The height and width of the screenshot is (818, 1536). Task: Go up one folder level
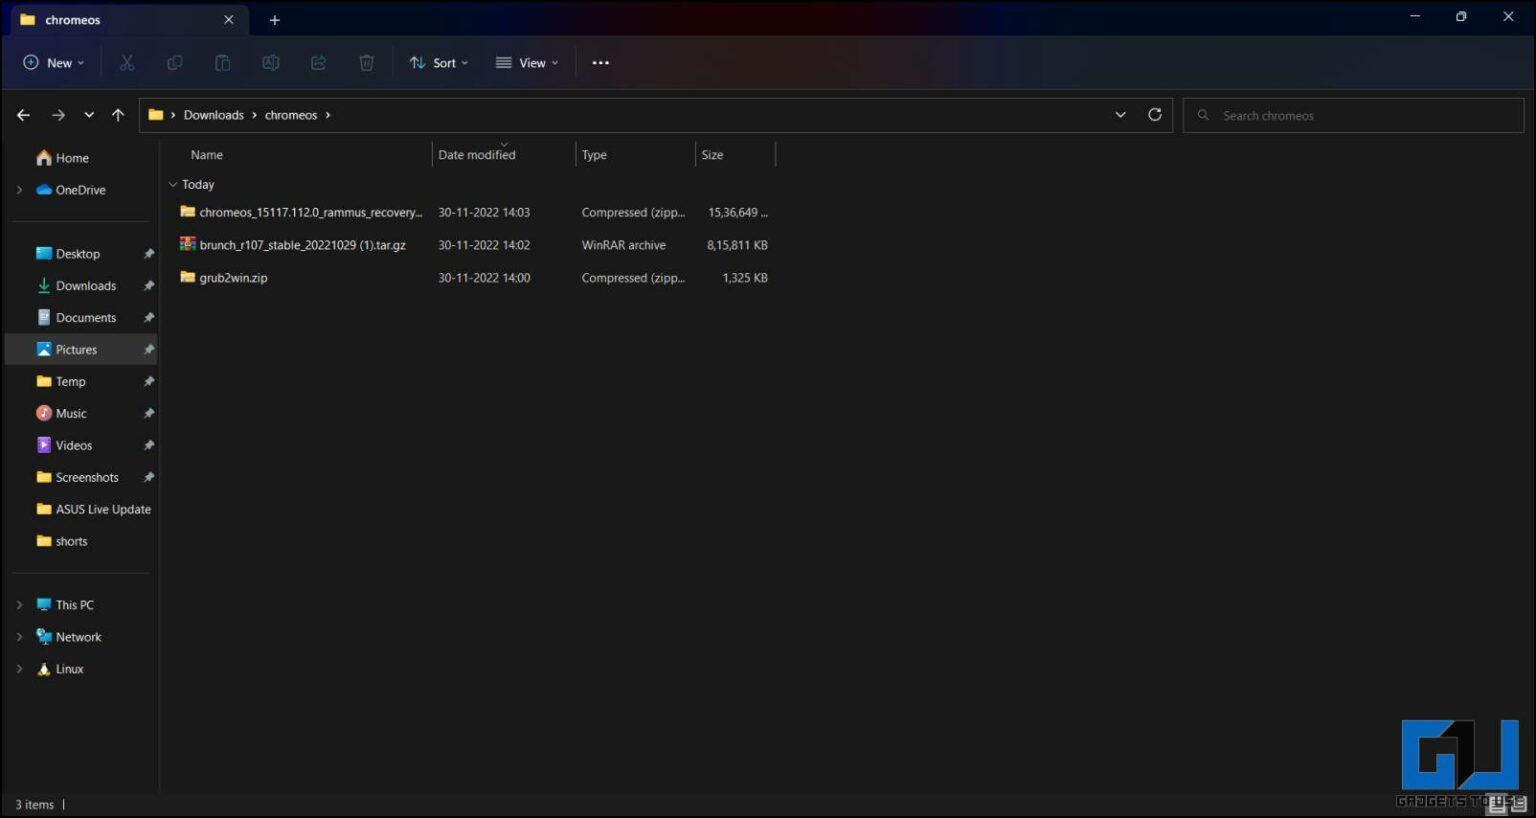pyautogui.click(x=118, y=115)
